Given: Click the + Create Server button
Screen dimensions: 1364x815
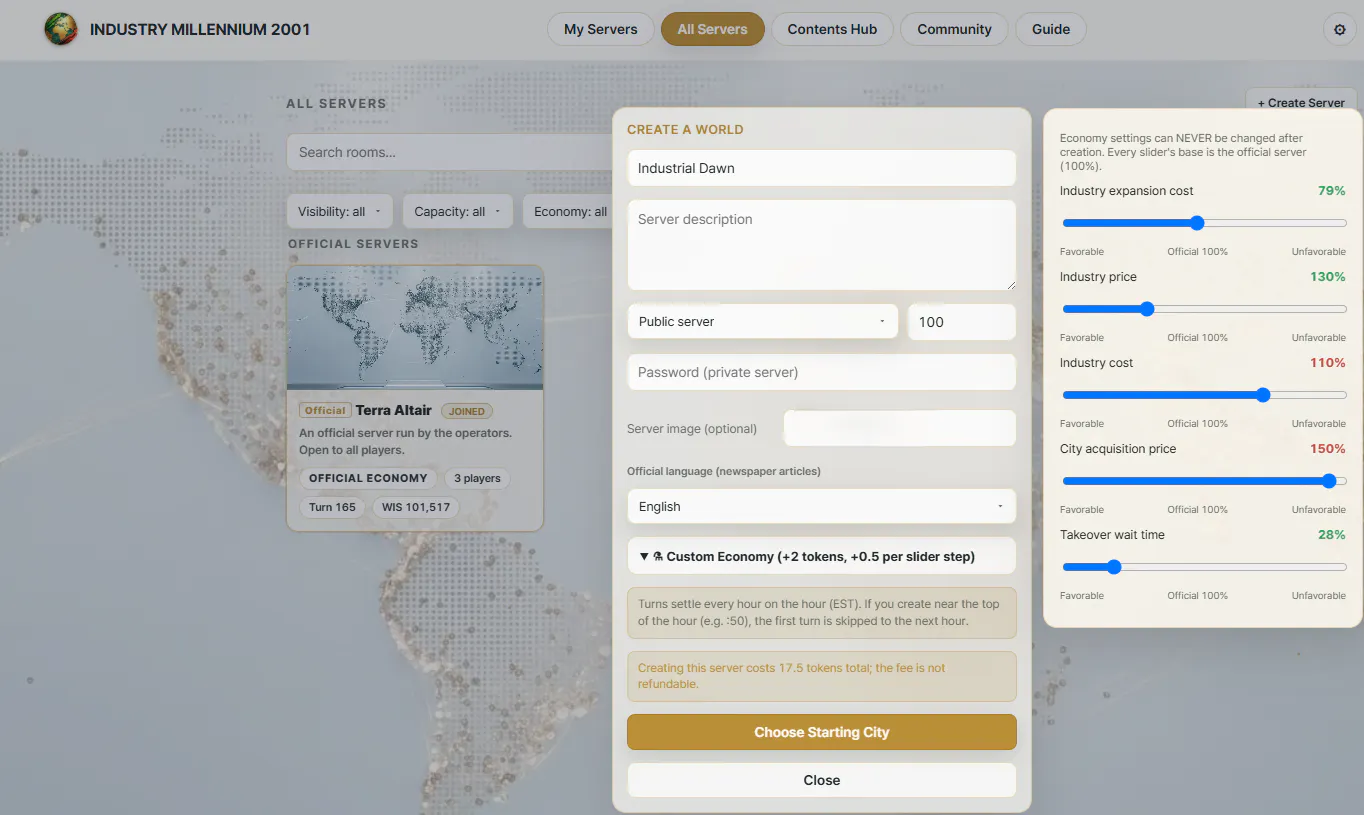Looking at the screenshot, I should tap(1301, 102).
